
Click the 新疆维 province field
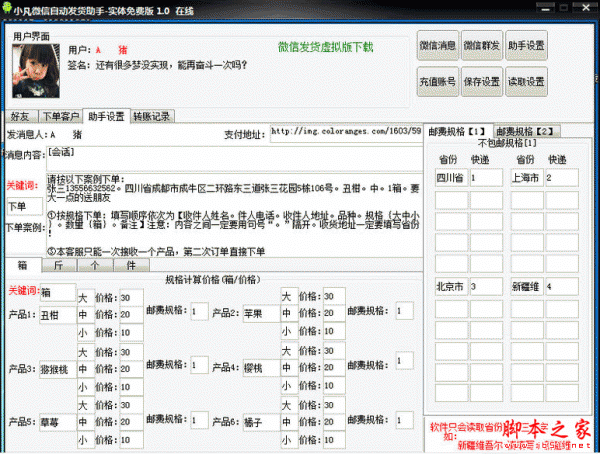[527, 286]
